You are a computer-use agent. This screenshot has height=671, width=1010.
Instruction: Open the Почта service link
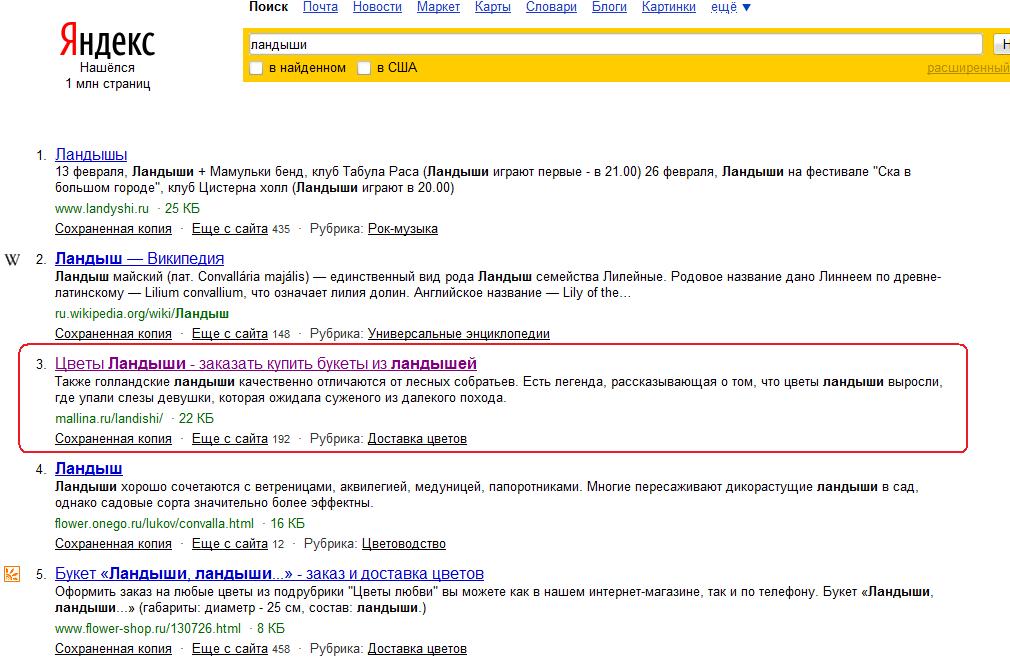[x=320, y=7]
